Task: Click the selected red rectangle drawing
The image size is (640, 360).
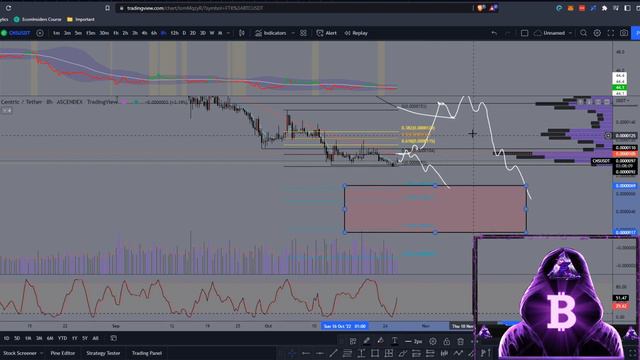Action: tap(435, 209)
